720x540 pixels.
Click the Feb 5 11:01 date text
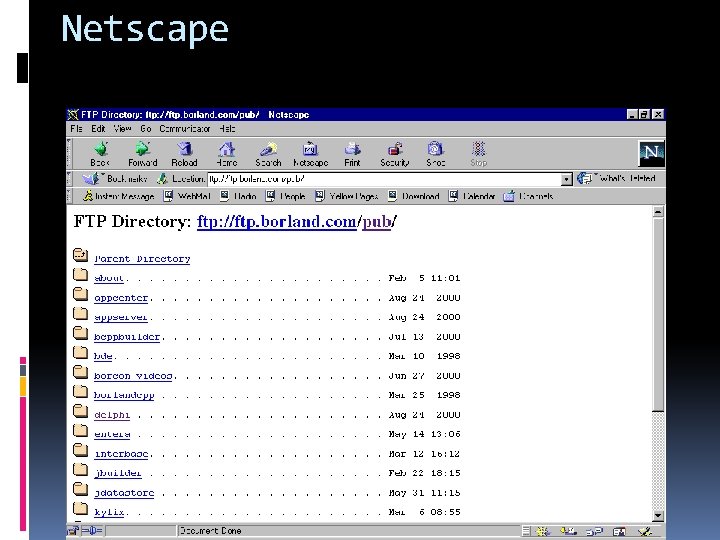coord(424,278)
